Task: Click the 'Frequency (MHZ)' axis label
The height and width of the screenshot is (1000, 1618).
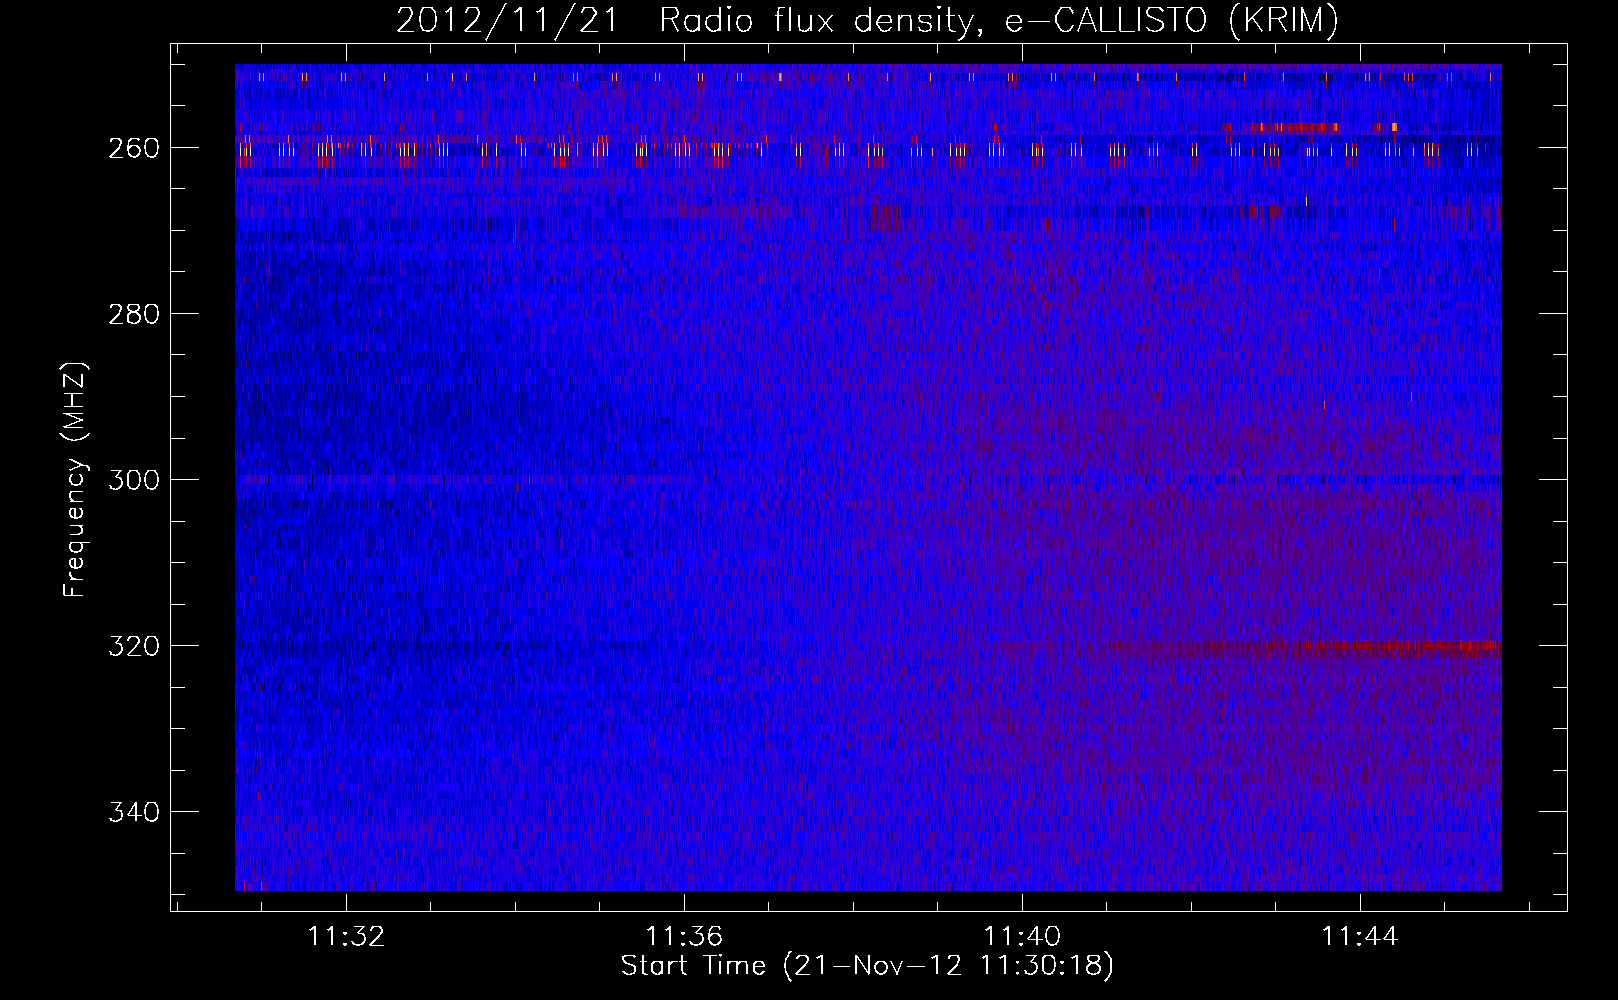Action: (x=75, y=480)
